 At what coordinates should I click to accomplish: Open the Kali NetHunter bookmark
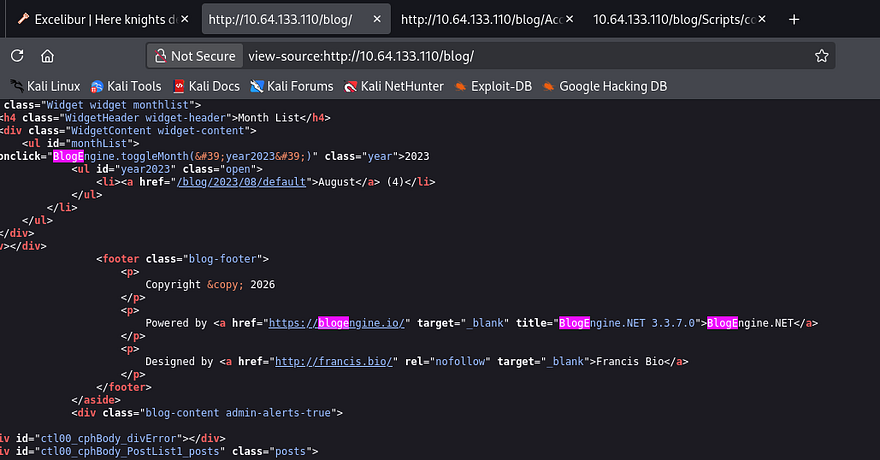click(x=394, y=86)
